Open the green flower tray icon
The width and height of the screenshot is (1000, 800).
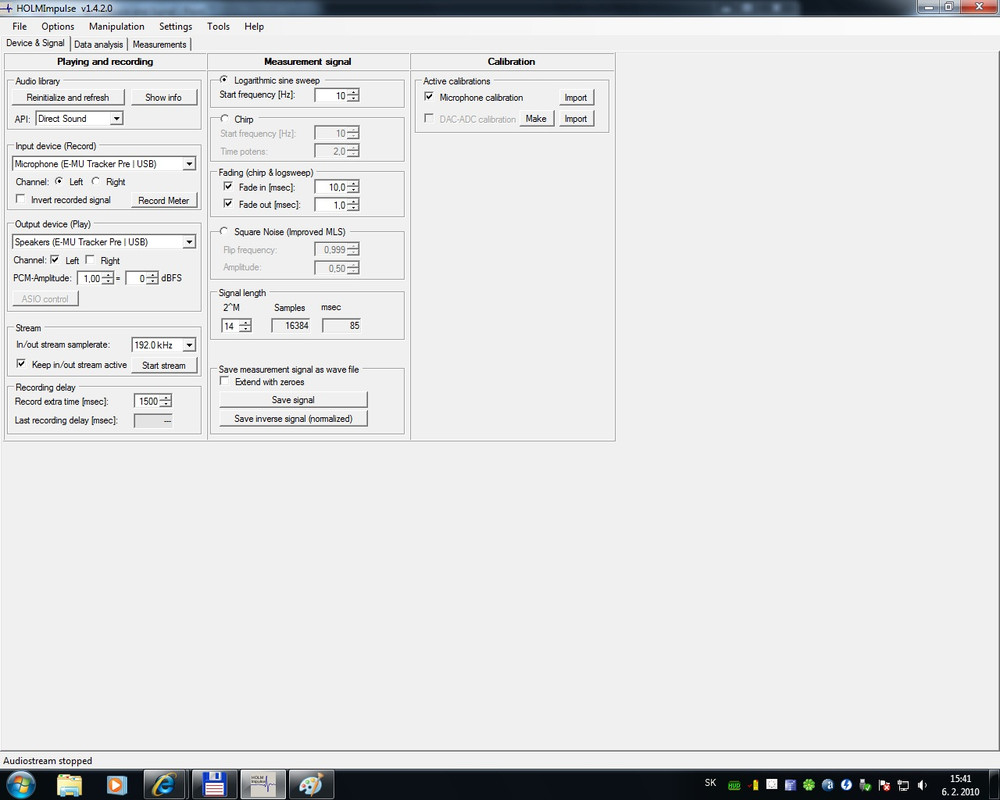pyautogui.click(x=809, y=785)
